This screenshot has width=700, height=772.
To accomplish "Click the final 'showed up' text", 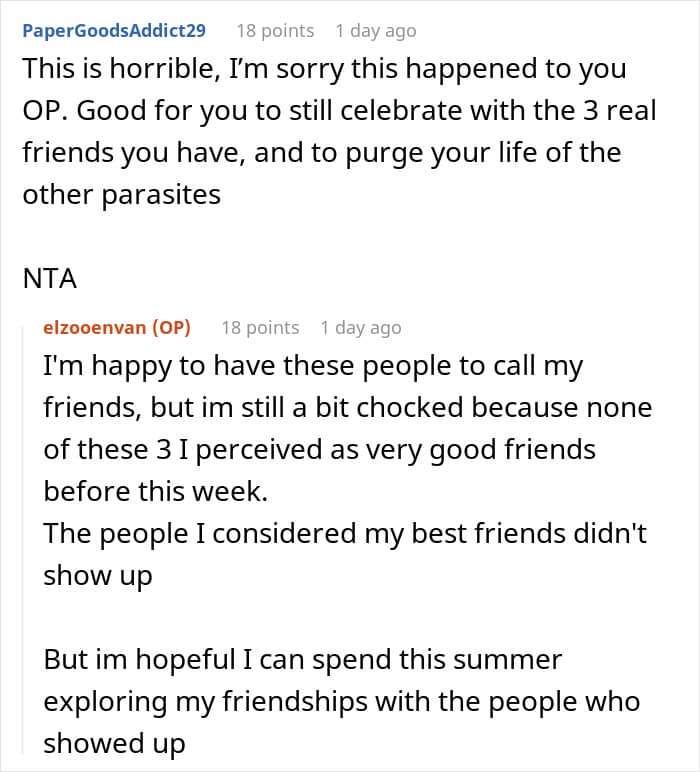I will [x=114, y=744].
